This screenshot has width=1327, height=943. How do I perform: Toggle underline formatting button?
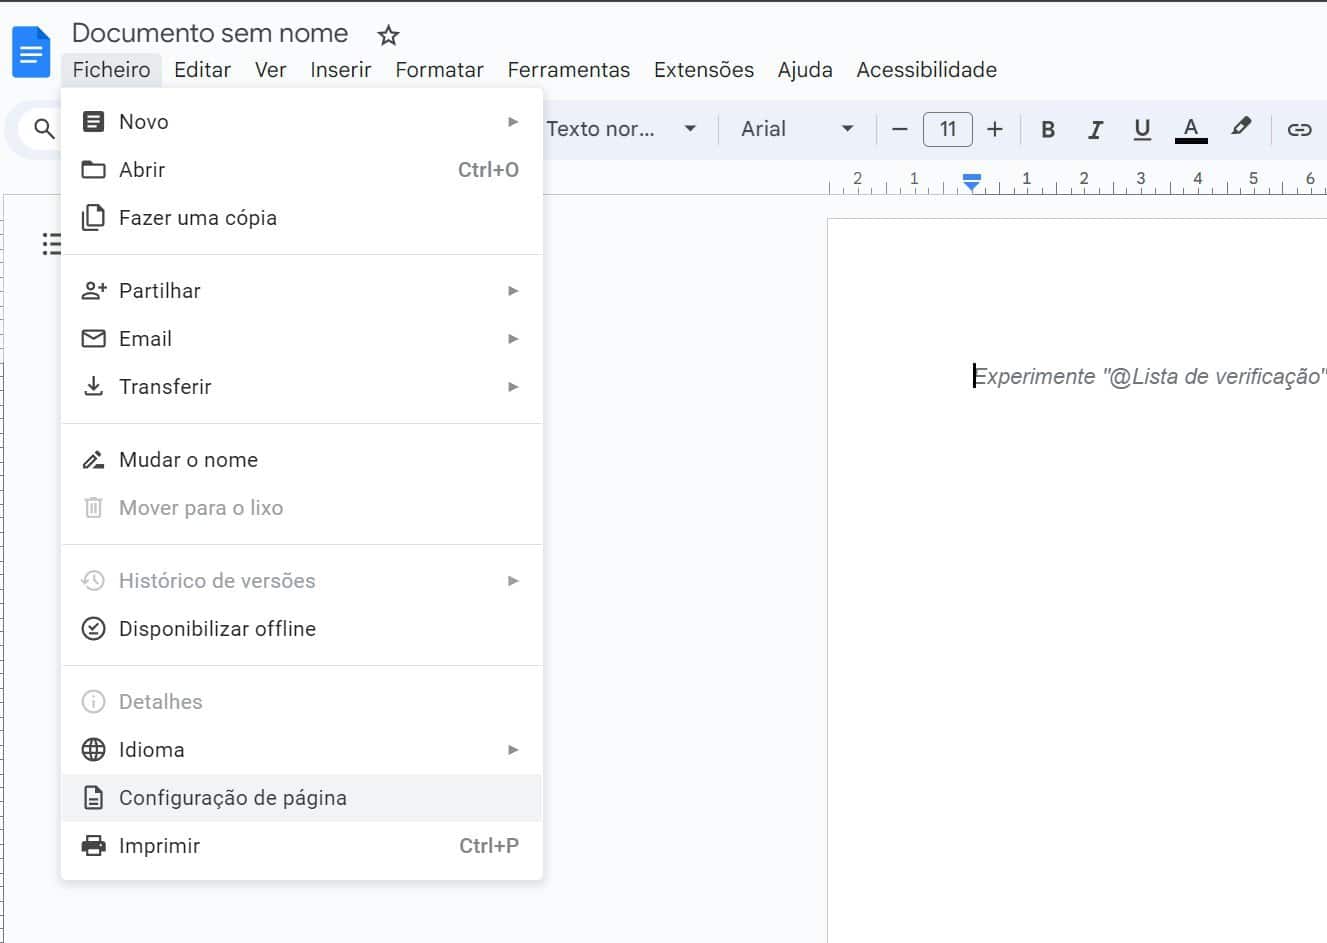coord(1142,129)
